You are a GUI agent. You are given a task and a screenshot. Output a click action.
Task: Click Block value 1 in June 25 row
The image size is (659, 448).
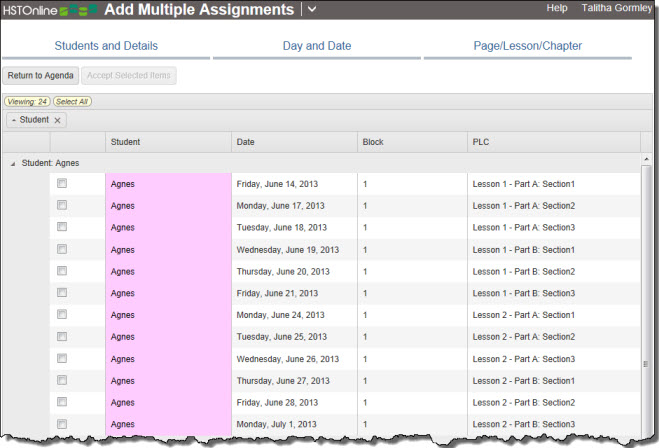(x=365, y=337)
